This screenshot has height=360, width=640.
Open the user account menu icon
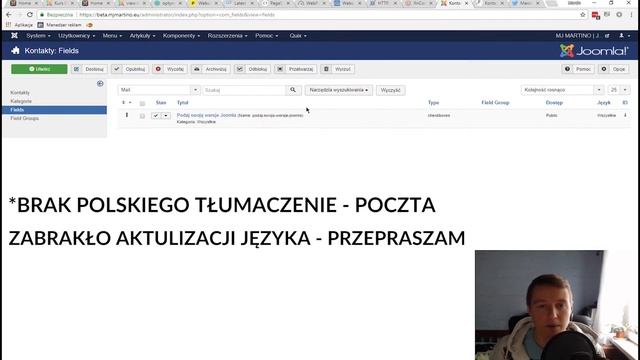pos(624,36)
